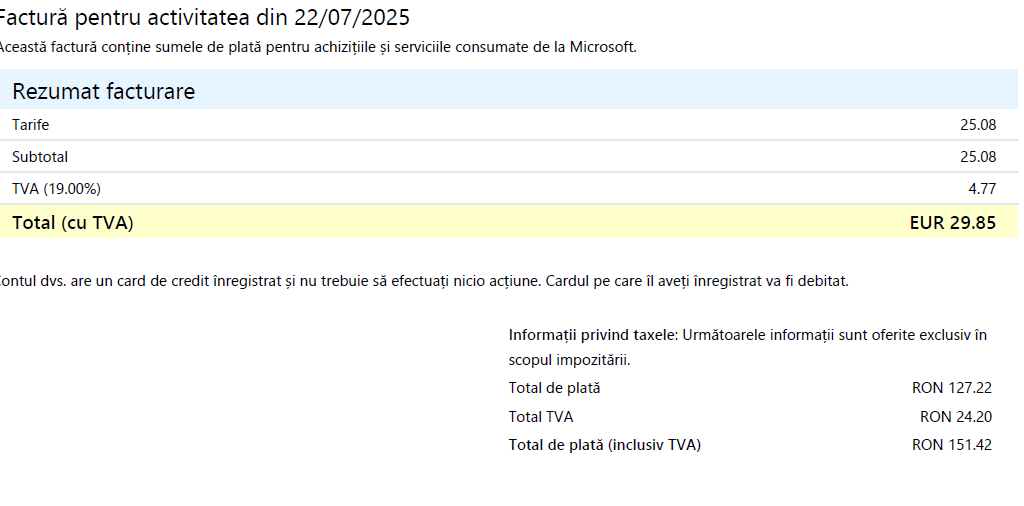The image size is (1024, 506).
Task: Click the Subtotal amount 25.08
Action: (978, 157)
